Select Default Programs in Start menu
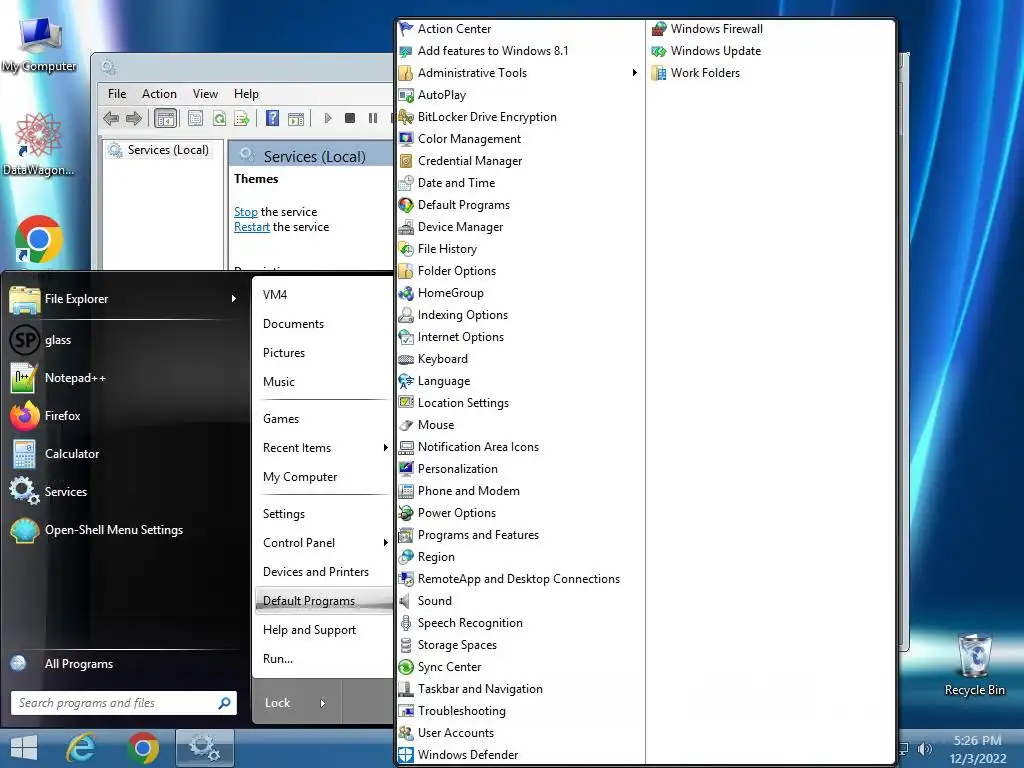The width and height of the screenshot is (1024, 768). (325, 601)
